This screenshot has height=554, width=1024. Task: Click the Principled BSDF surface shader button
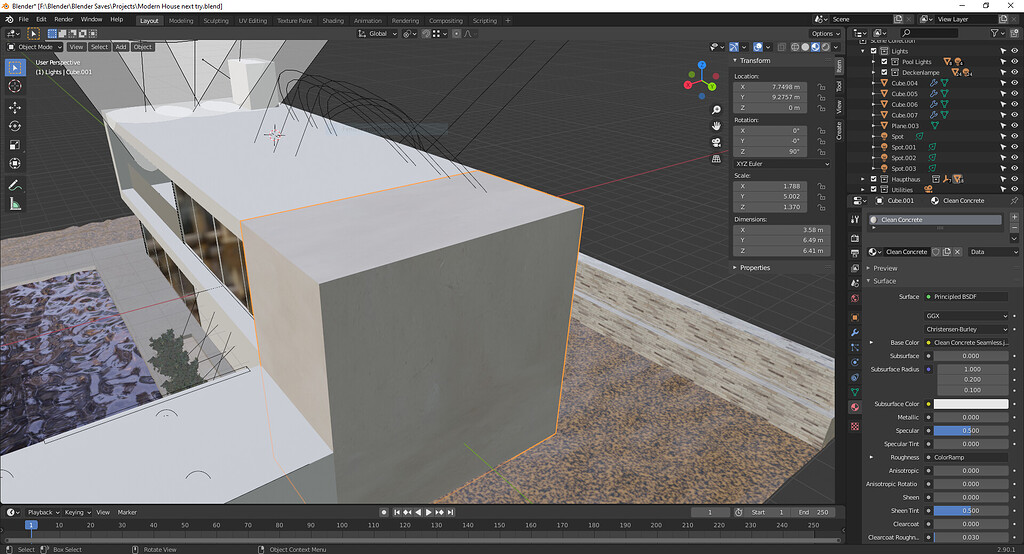coord(967,297)
